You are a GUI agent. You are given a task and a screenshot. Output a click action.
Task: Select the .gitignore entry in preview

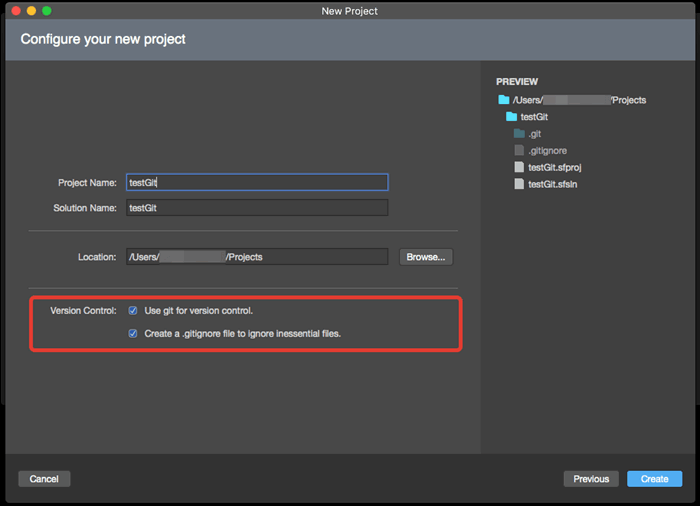pos(548,151)
